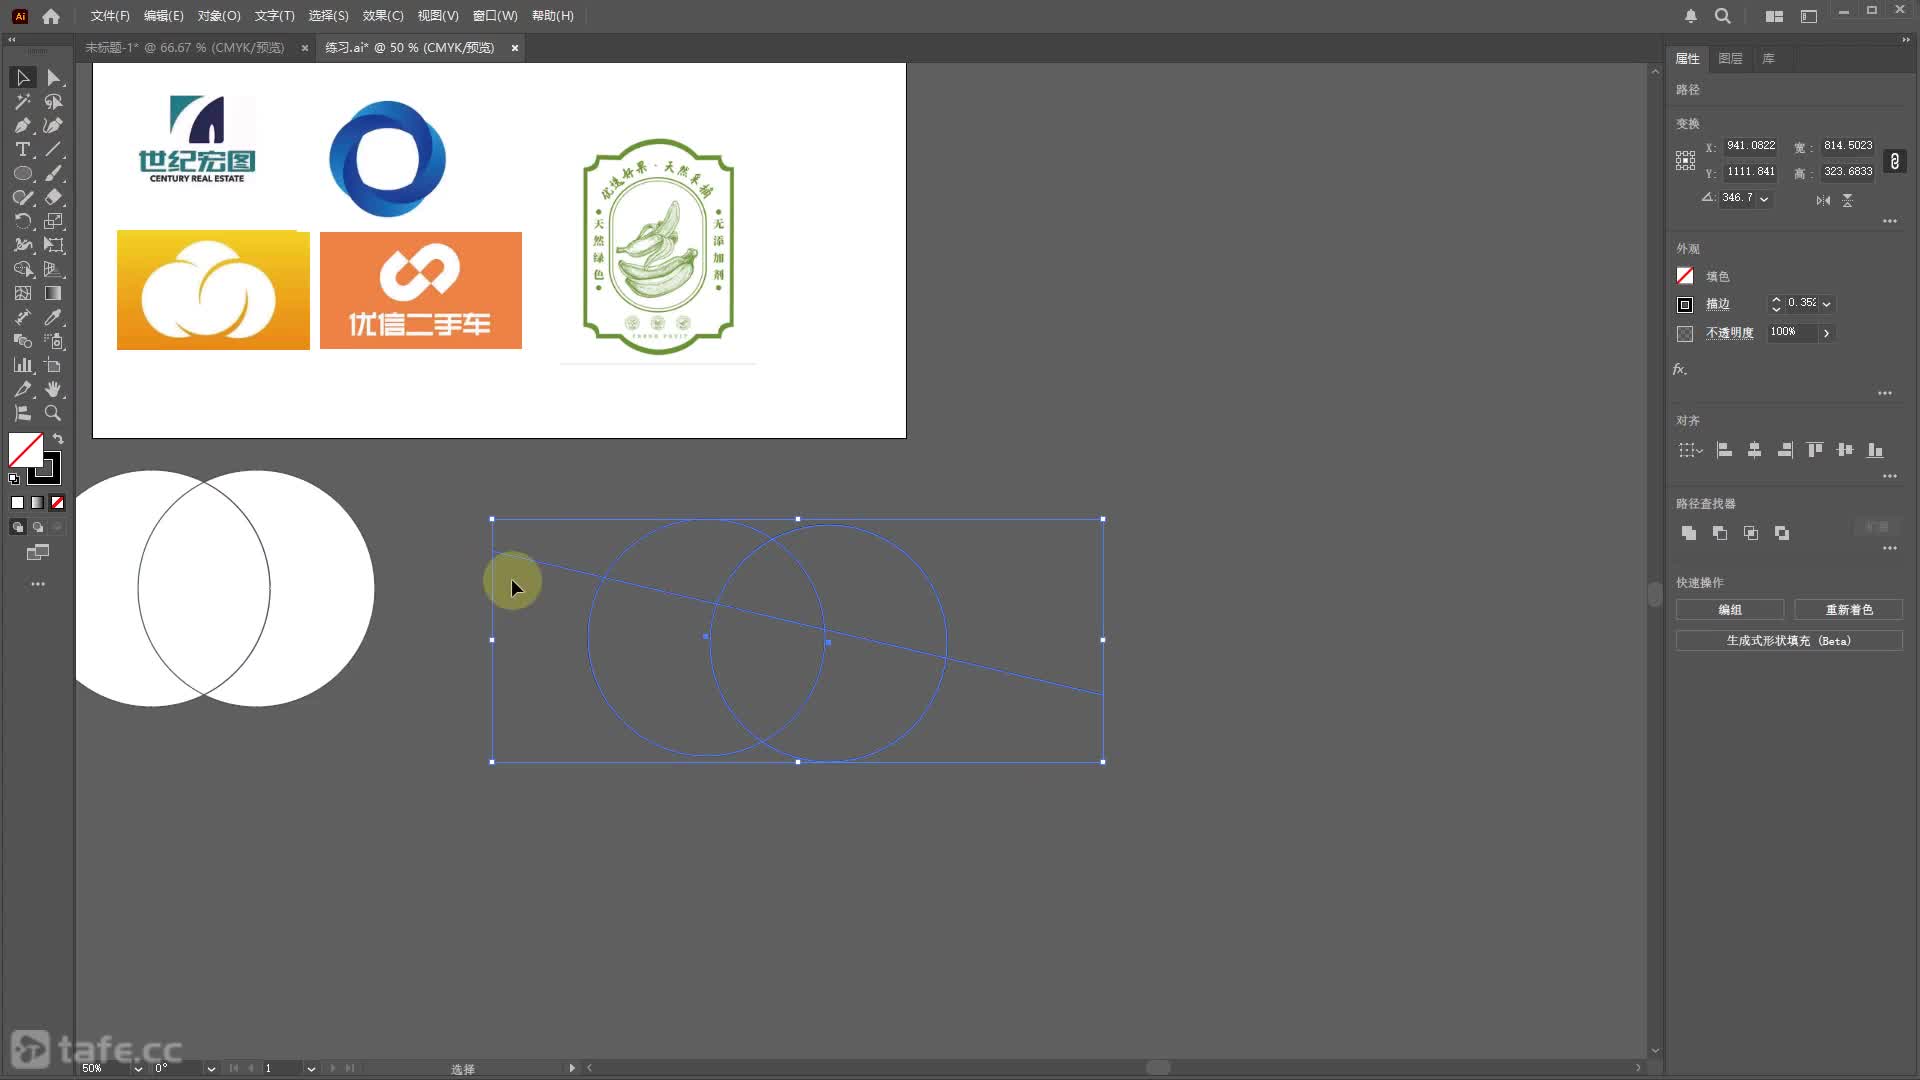Open the artboard number dropdown
Viewport: 1920px width, 1080px height.
pos(311,1068)
